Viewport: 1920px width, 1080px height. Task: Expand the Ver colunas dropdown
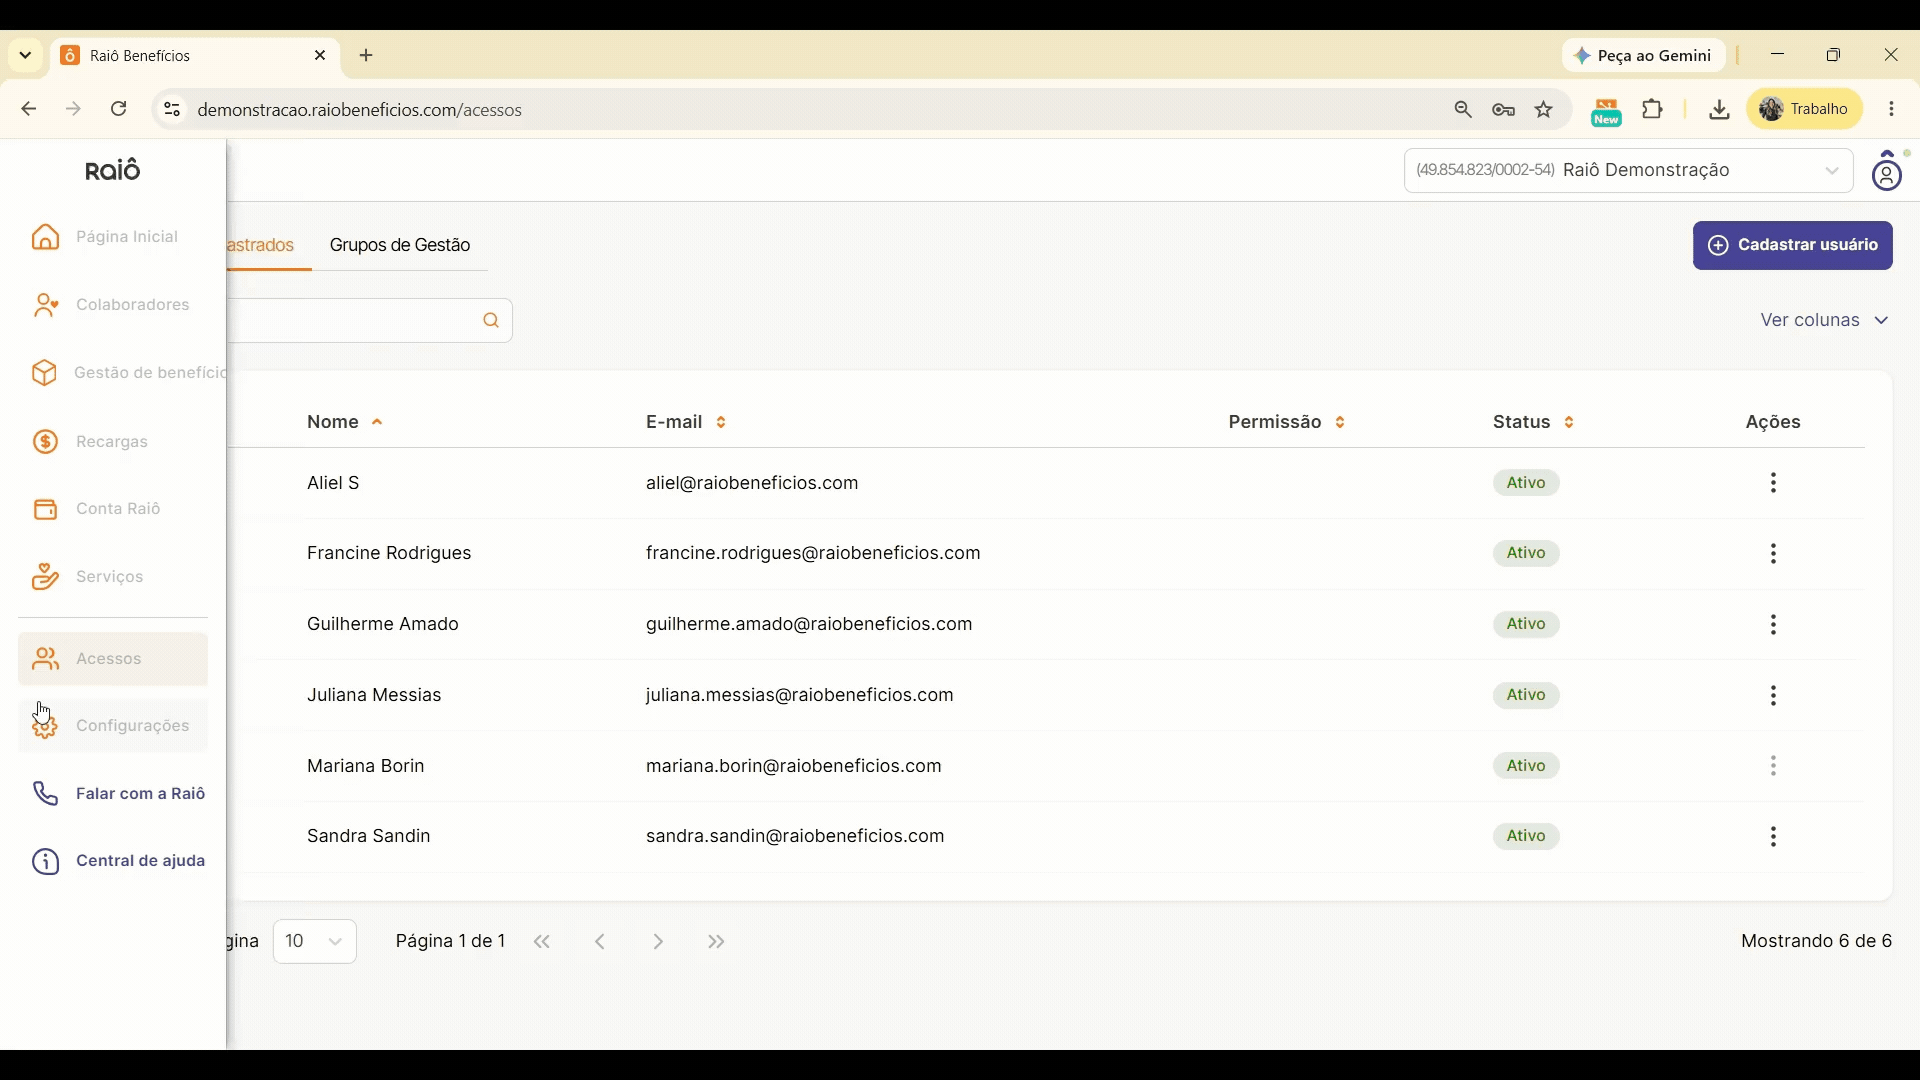[1826, 322]
